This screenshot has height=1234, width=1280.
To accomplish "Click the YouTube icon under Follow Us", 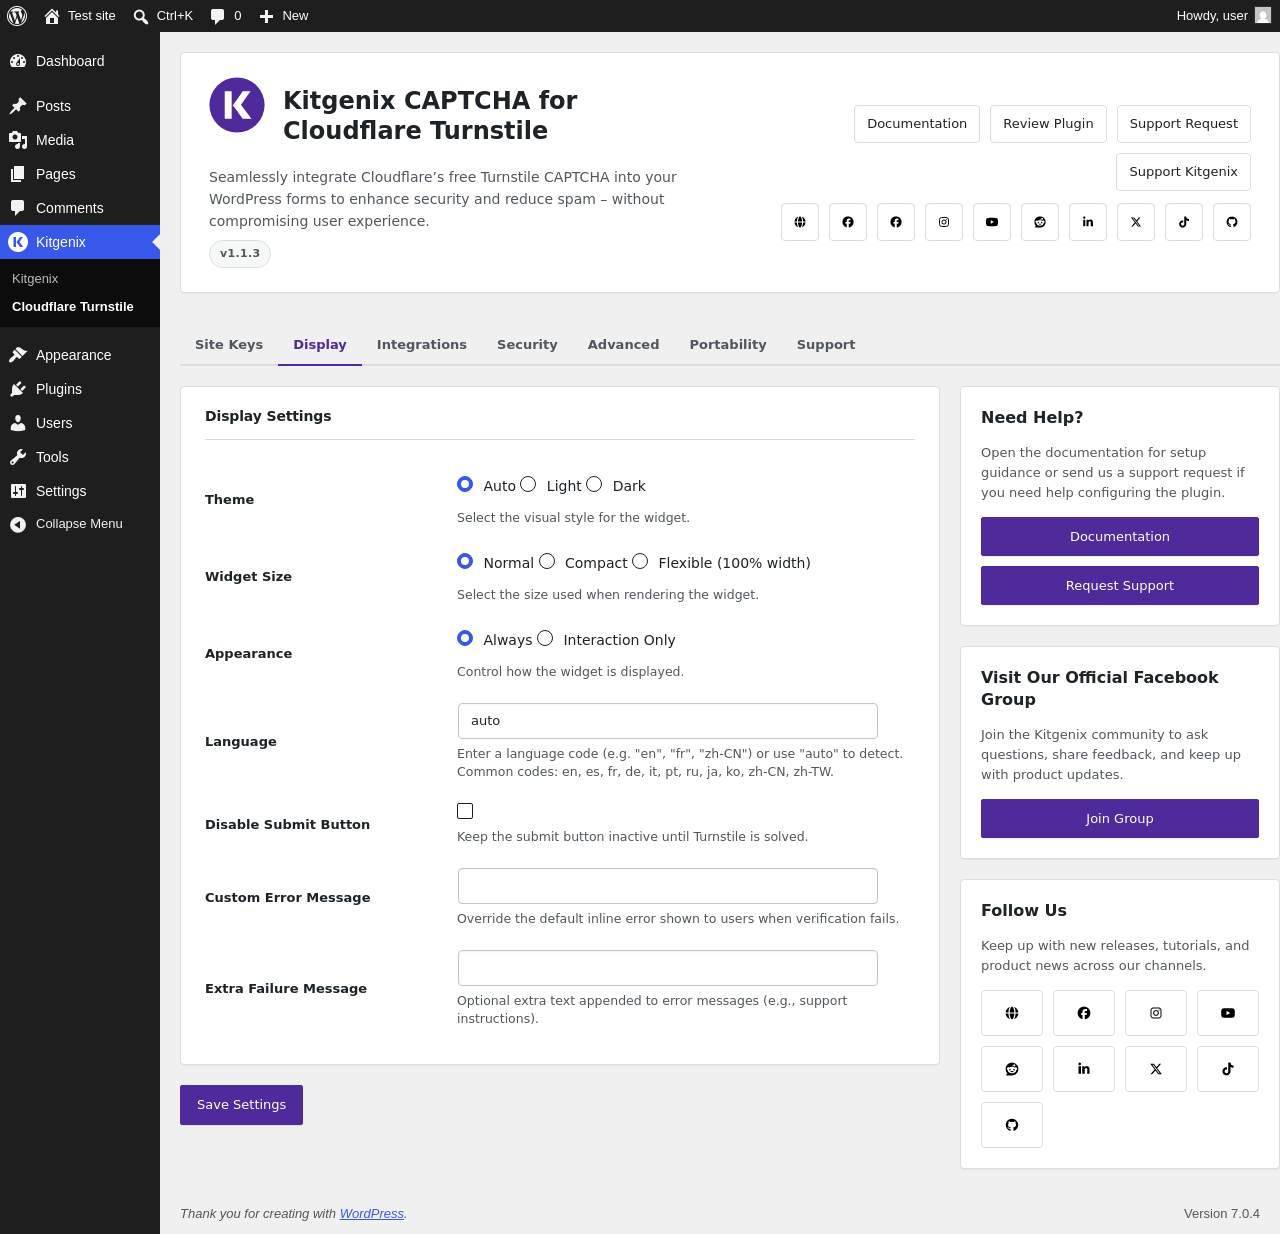I will click(x=1228, y=1013).
